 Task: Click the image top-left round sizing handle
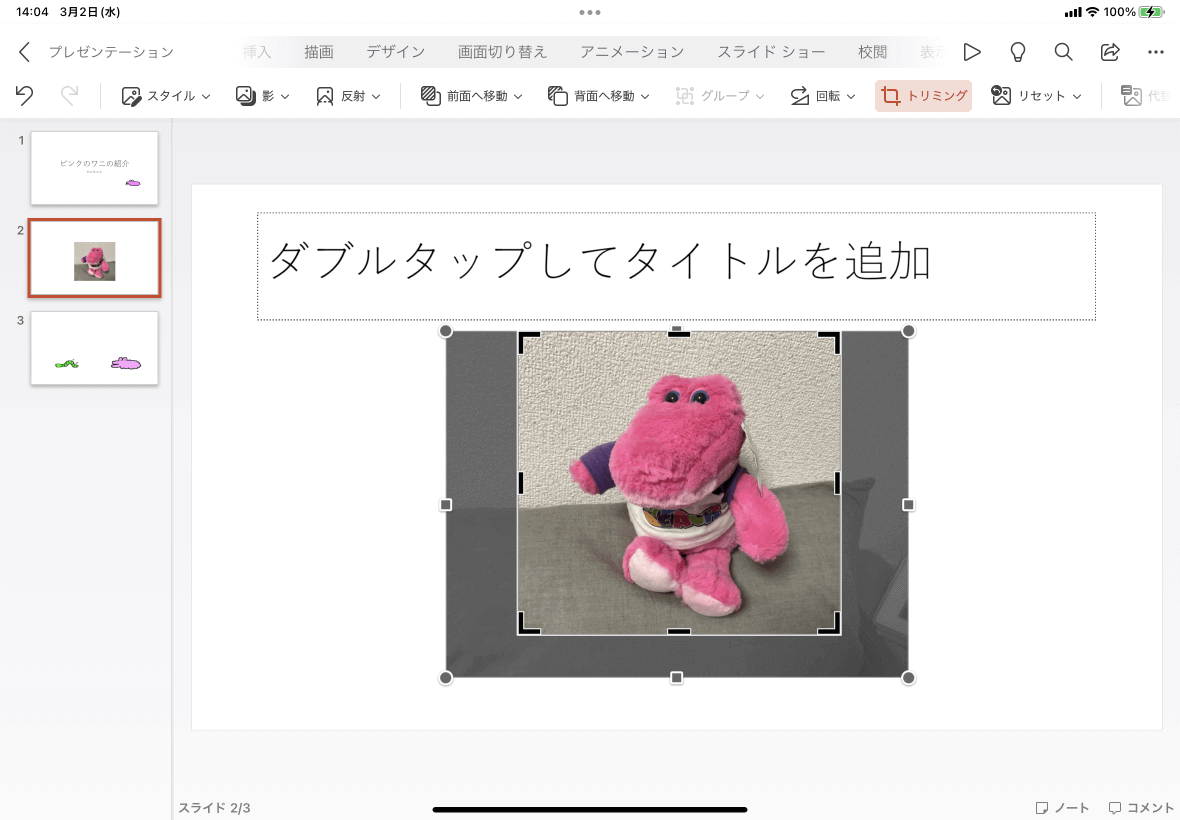446,331
